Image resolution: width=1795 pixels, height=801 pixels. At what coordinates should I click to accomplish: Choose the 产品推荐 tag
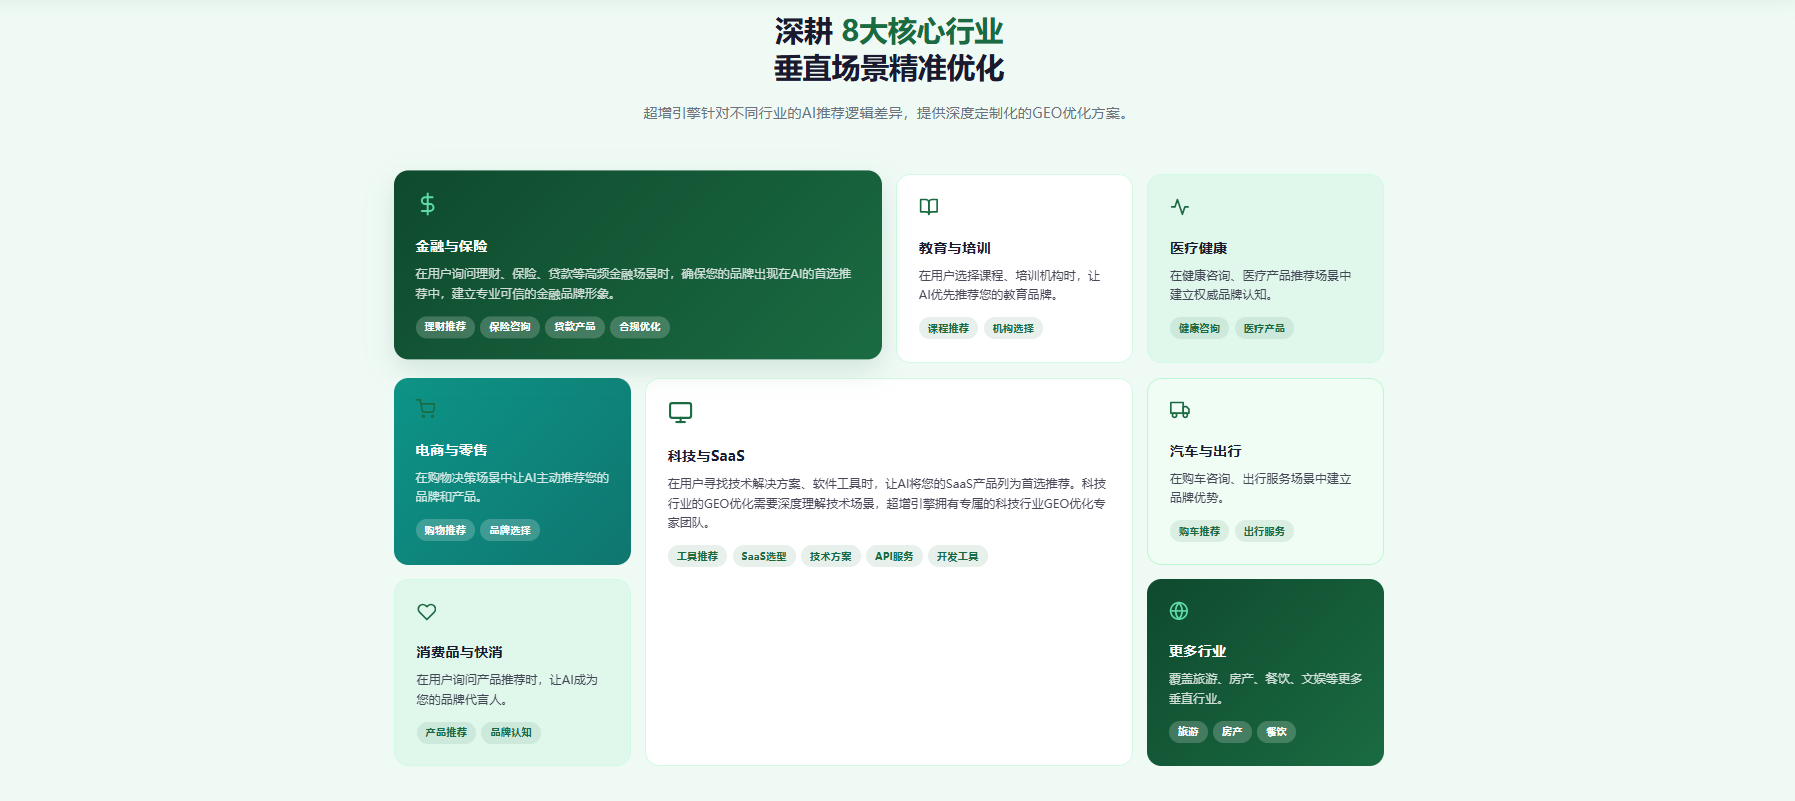click(446, 732)
